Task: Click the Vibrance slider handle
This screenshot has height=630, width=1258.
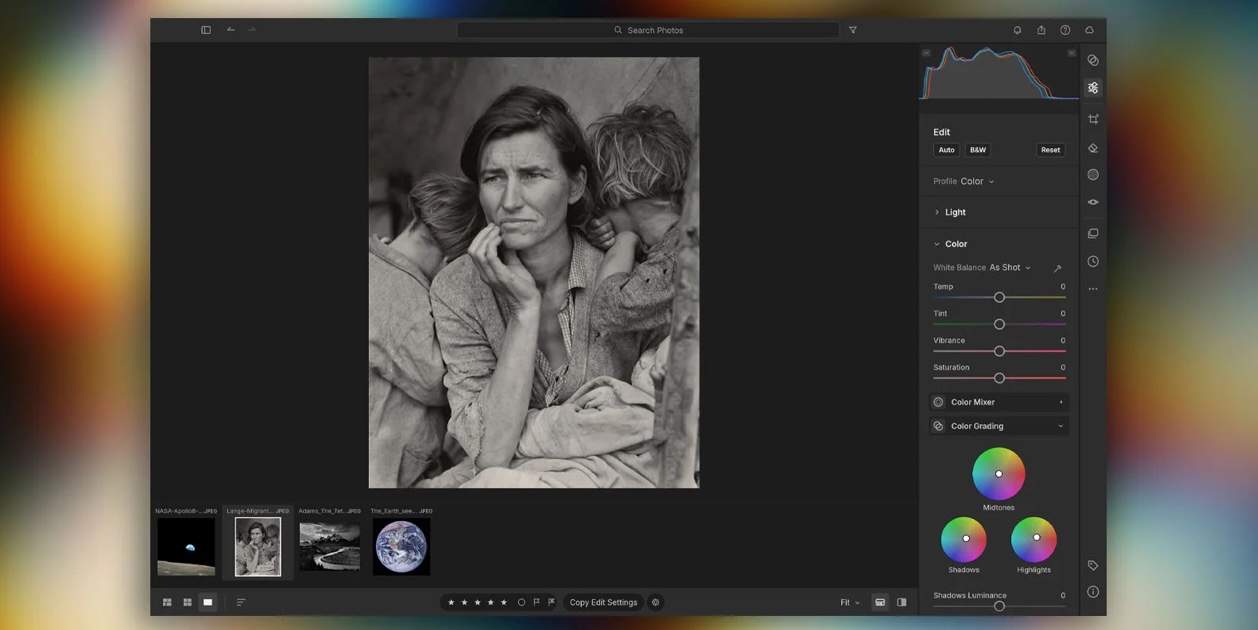Action: coord(999,351)
